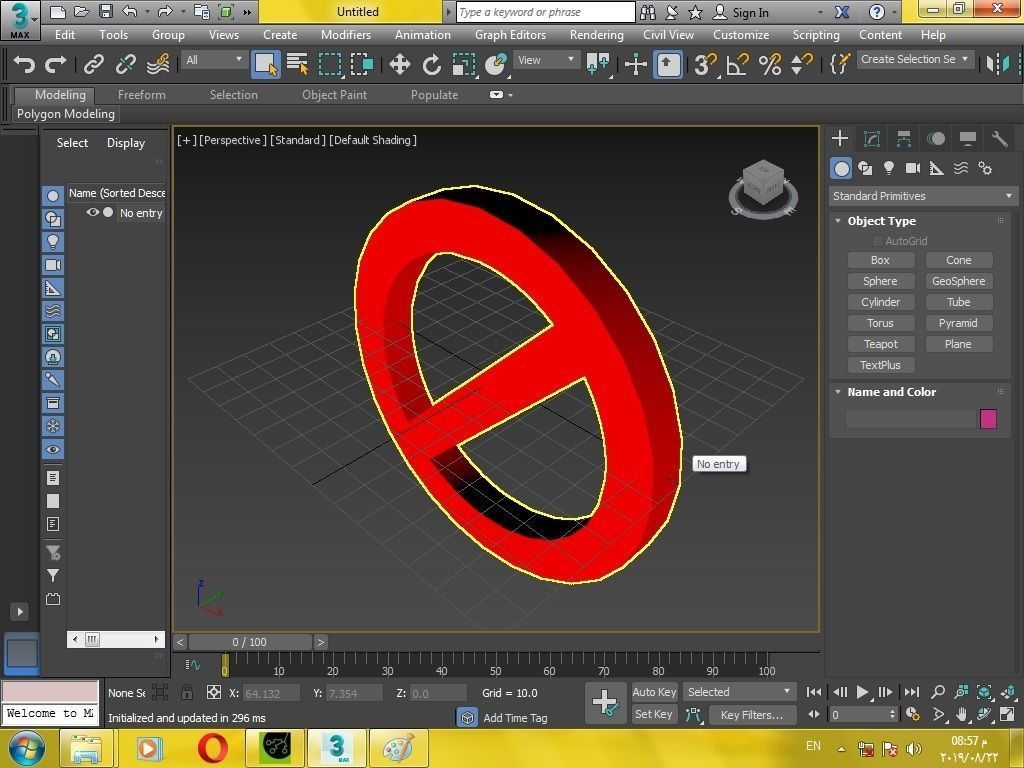Switch to Lights category icon
Image resolution: width=1024 pixels, height=768 pixels.
tap(889, 168)
